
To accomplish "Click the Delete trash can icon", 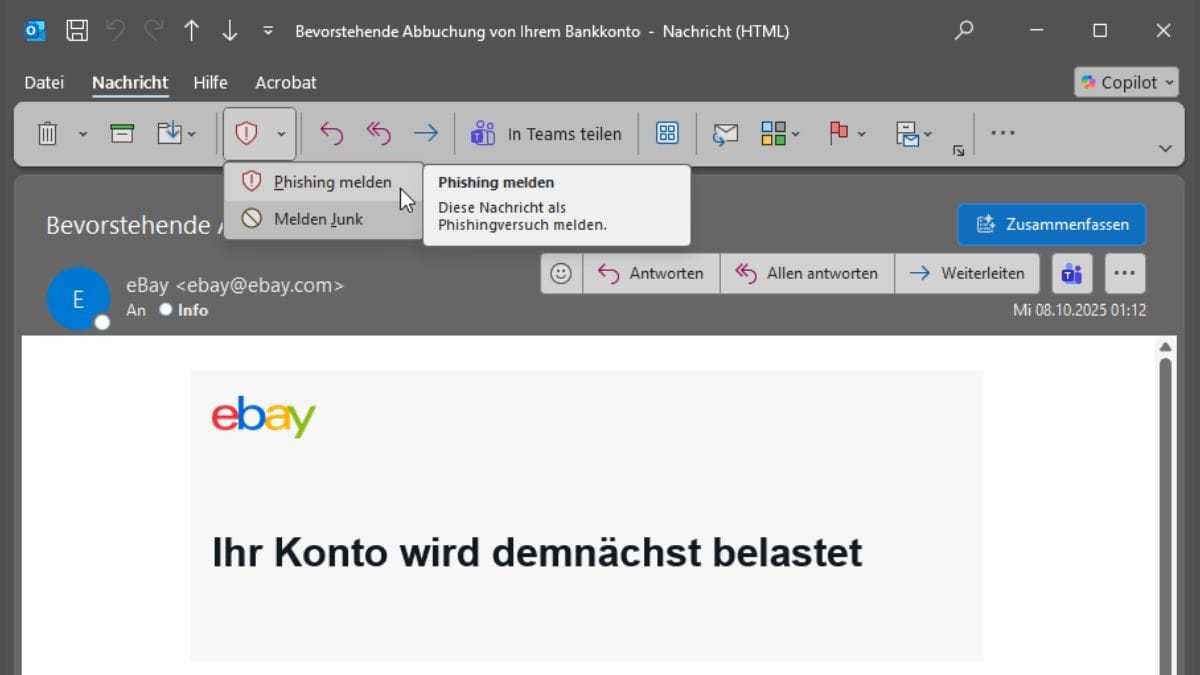I will coord(47,133).
